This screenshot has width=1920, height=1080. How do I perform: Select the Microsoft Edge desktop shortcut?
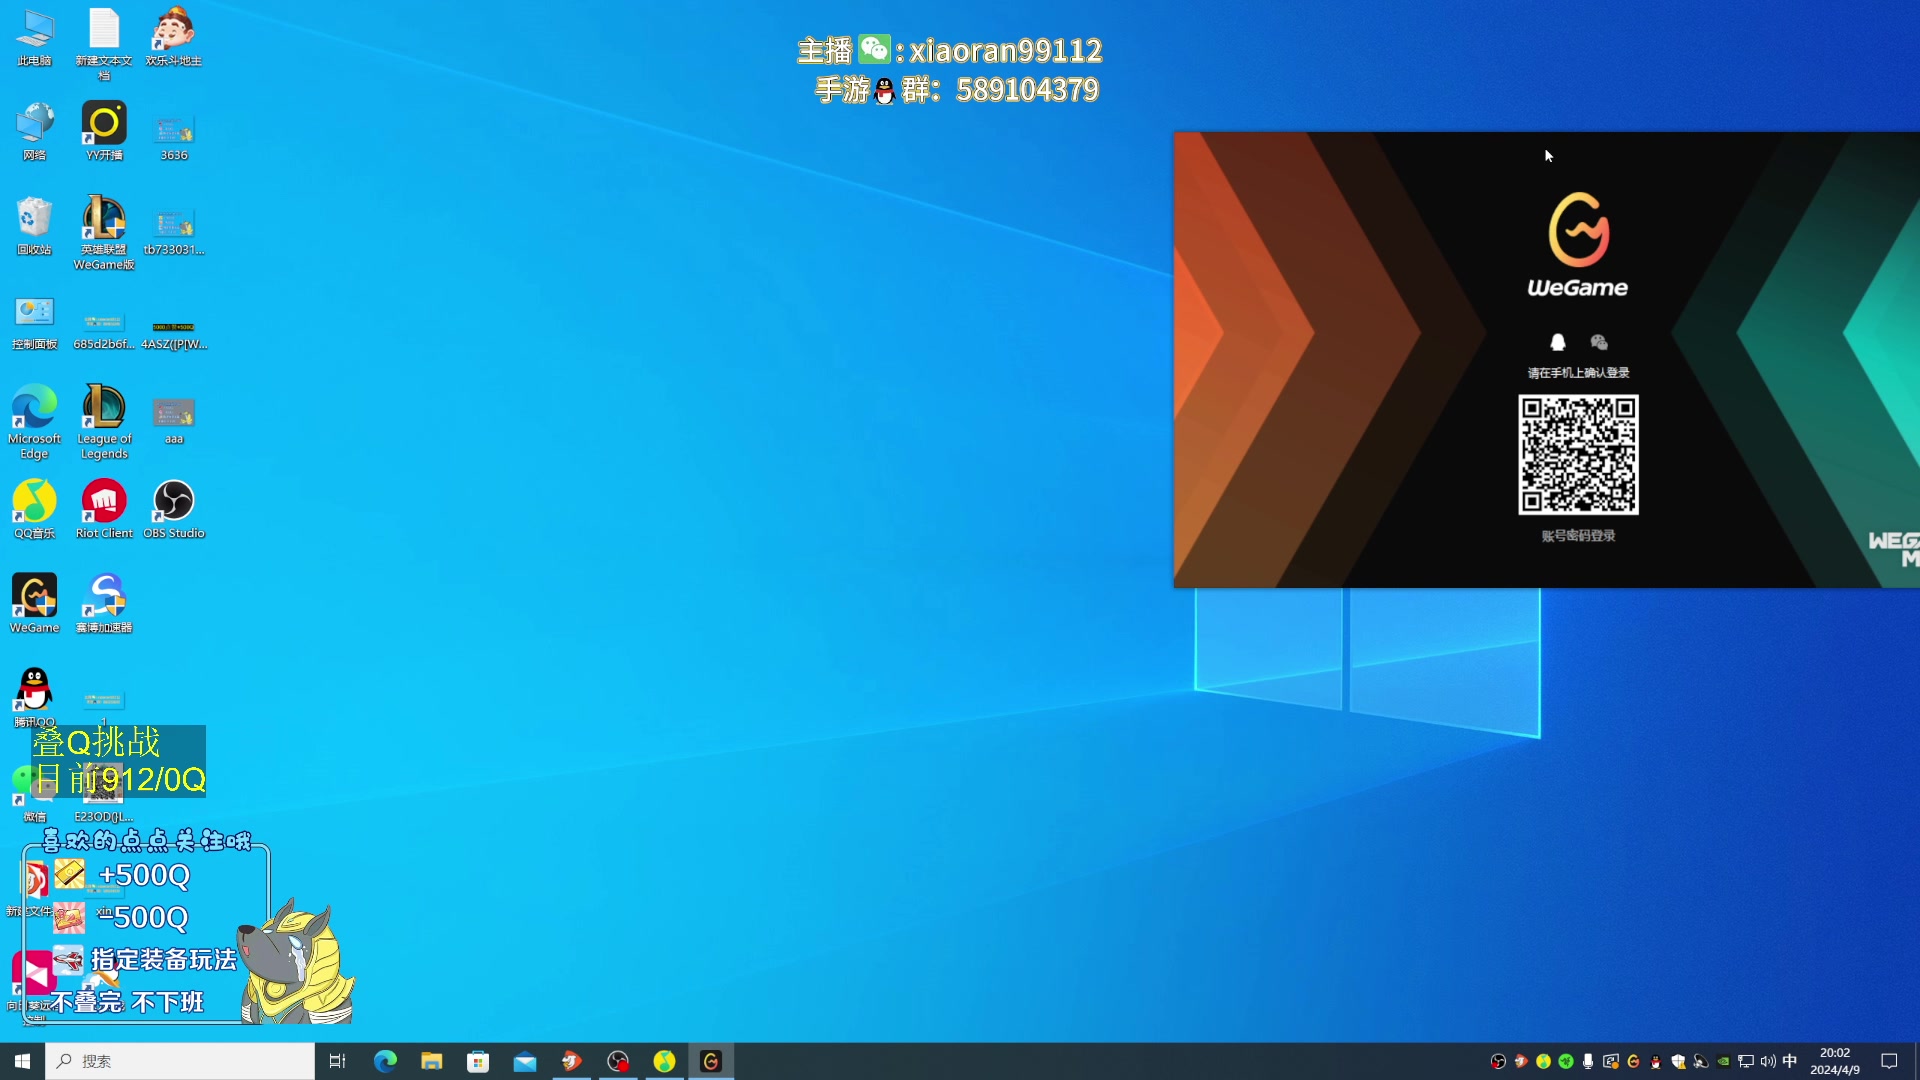pos(34,422)
